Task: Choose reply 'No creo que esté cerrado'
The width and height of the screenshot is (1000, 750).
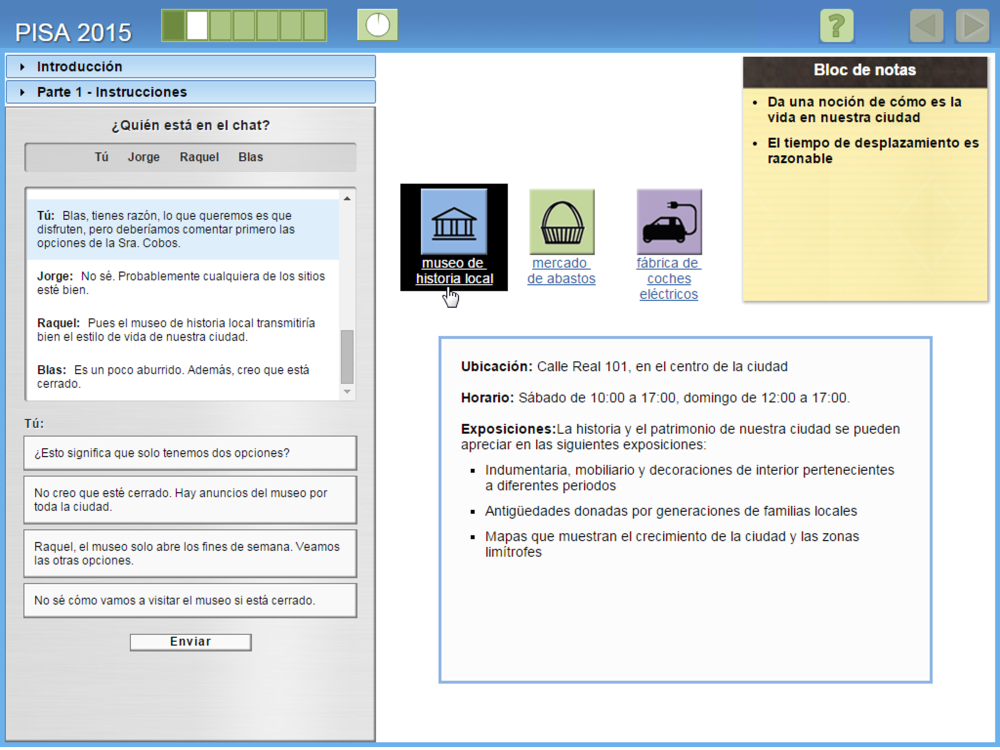Action: click(x=190, y=499)
